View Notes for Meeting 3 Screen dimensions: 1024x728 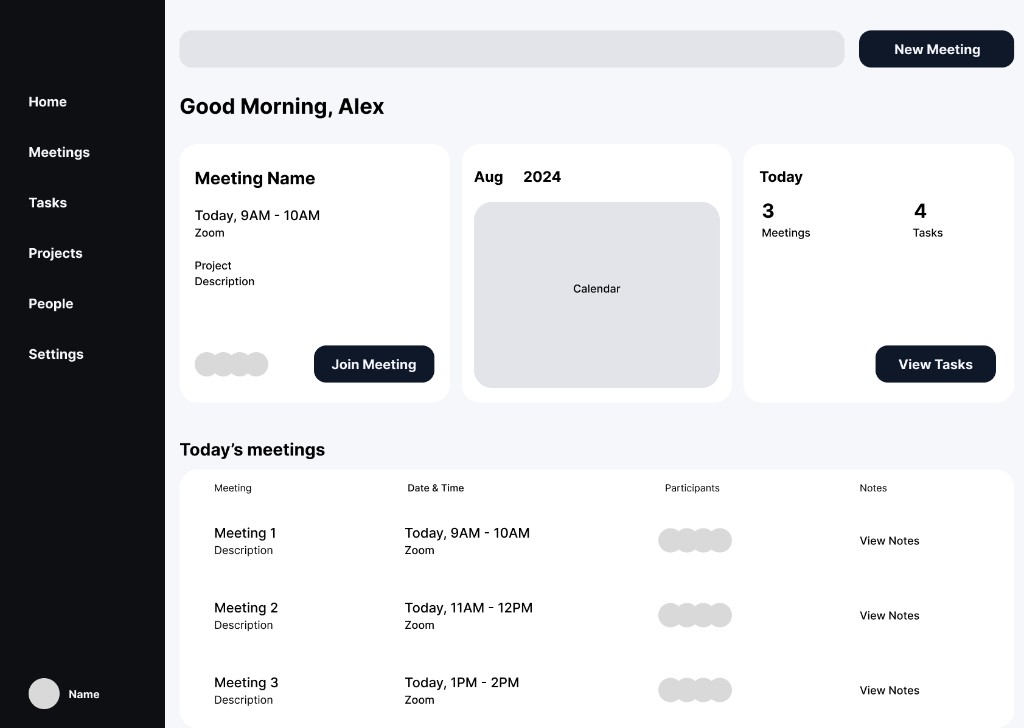(889, 690)
